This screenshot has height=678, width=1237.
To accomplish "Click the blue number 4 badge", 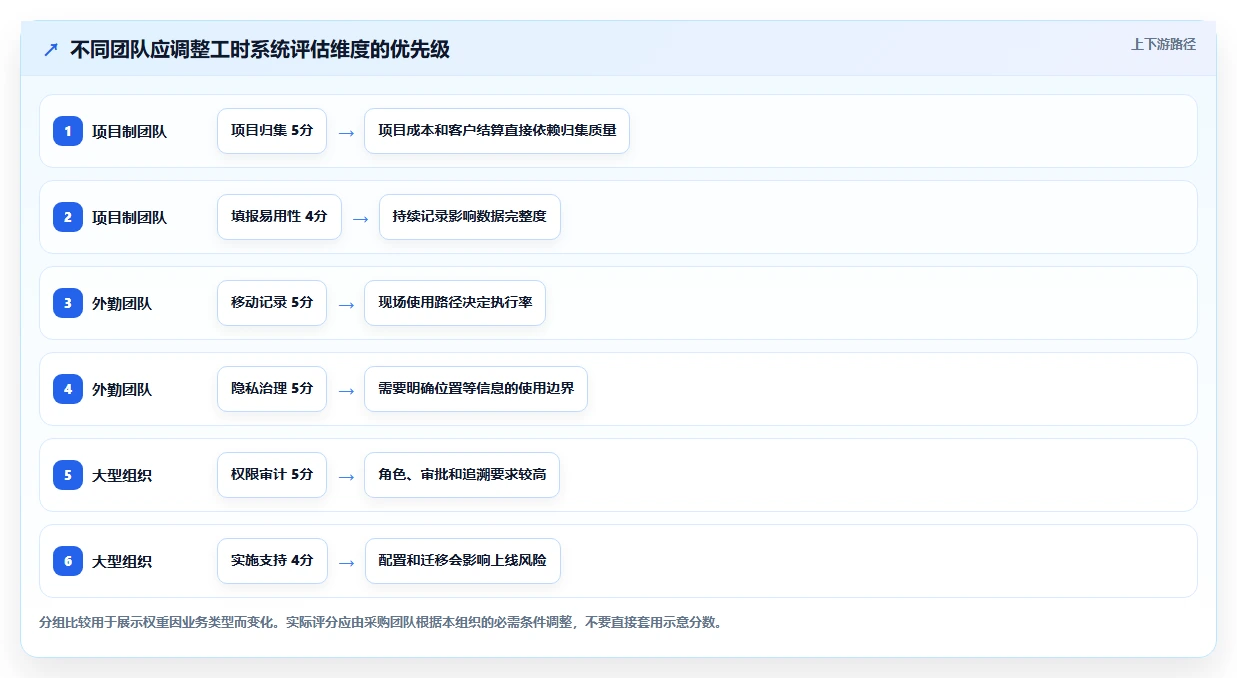I will pyautogui.click(x=68, y=389).
